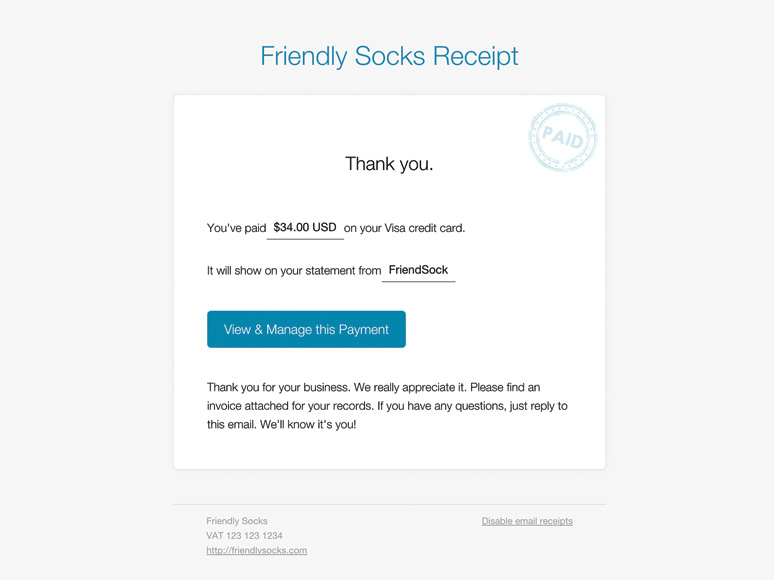
Task: Click the word Receipt in page title
Action: tap(476, 56)
